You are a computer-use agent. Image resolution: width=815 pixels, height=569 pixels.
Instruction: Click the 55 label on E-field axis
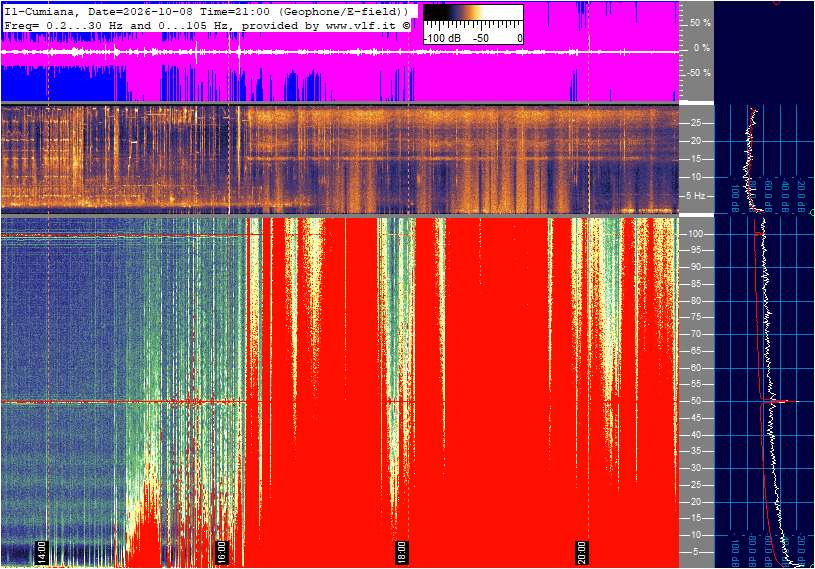point(695,385)
